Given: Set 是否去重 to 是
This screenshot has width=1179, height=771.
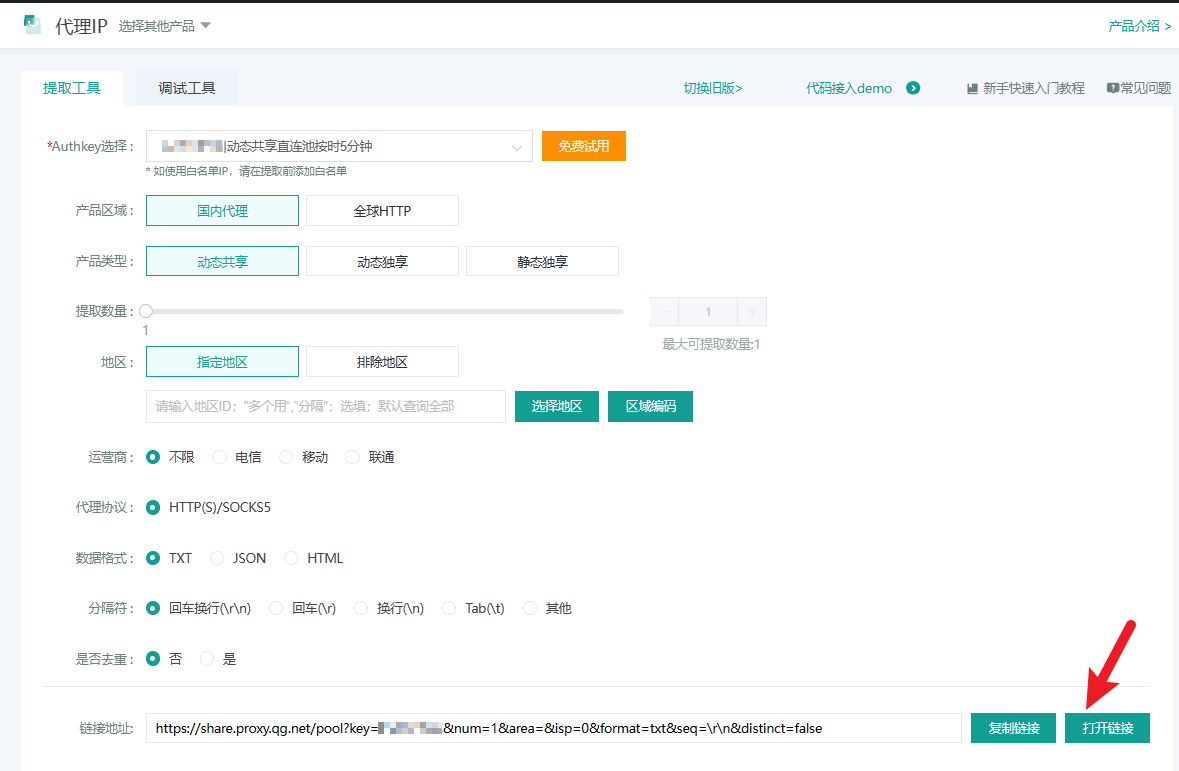Looking at the screenshot, I should [x=207, y=659].
